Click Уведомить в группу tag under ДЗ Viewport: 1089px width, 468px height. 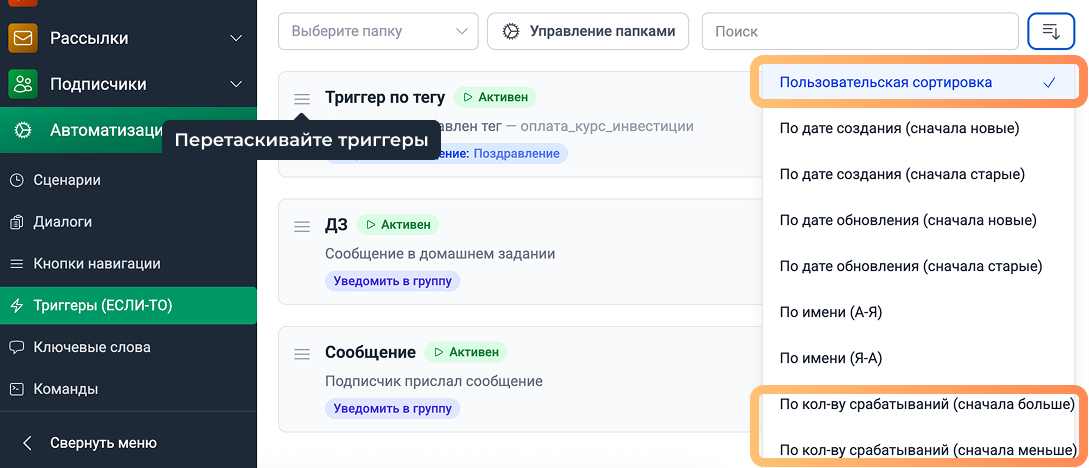pos(392,281)
